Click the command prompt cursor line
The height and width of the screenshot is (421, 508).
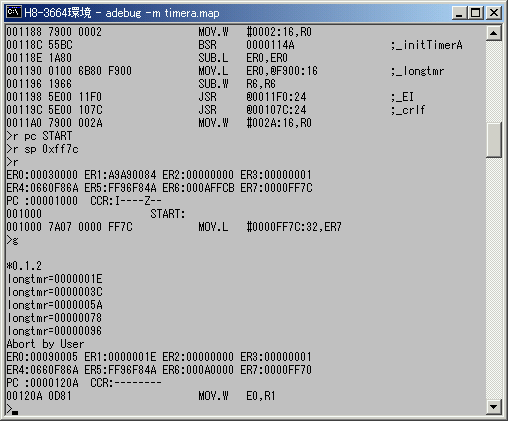(x=13, y=409)
